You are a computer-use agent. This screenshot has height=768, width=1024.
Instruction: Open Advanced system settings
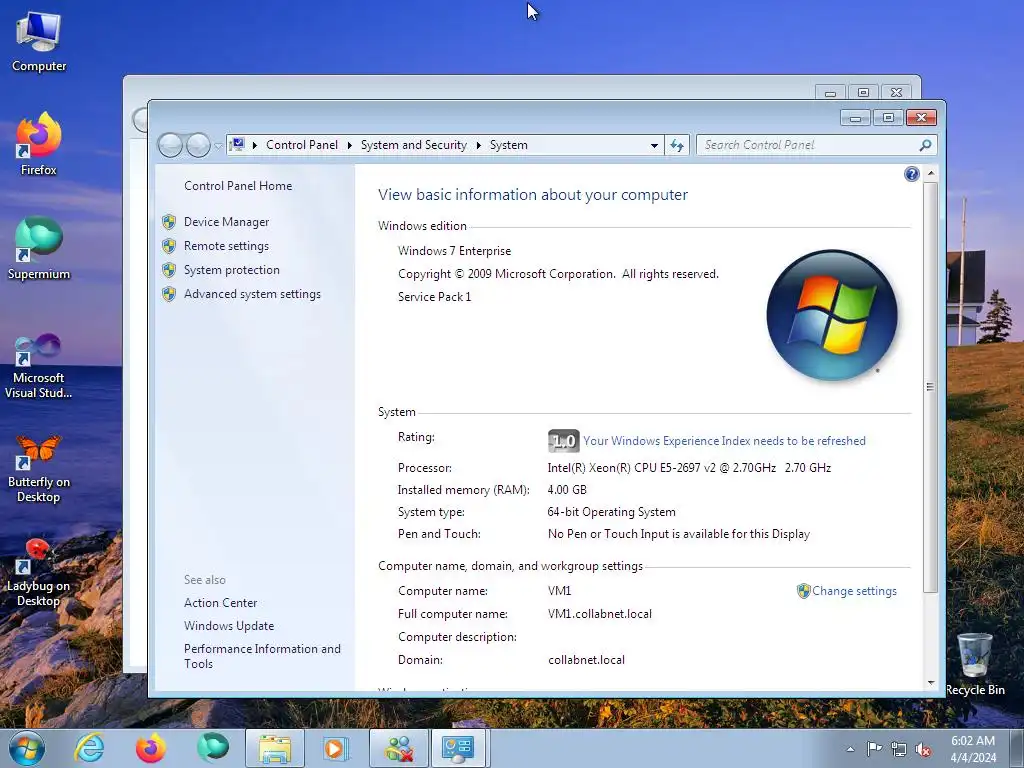[252, 295]
